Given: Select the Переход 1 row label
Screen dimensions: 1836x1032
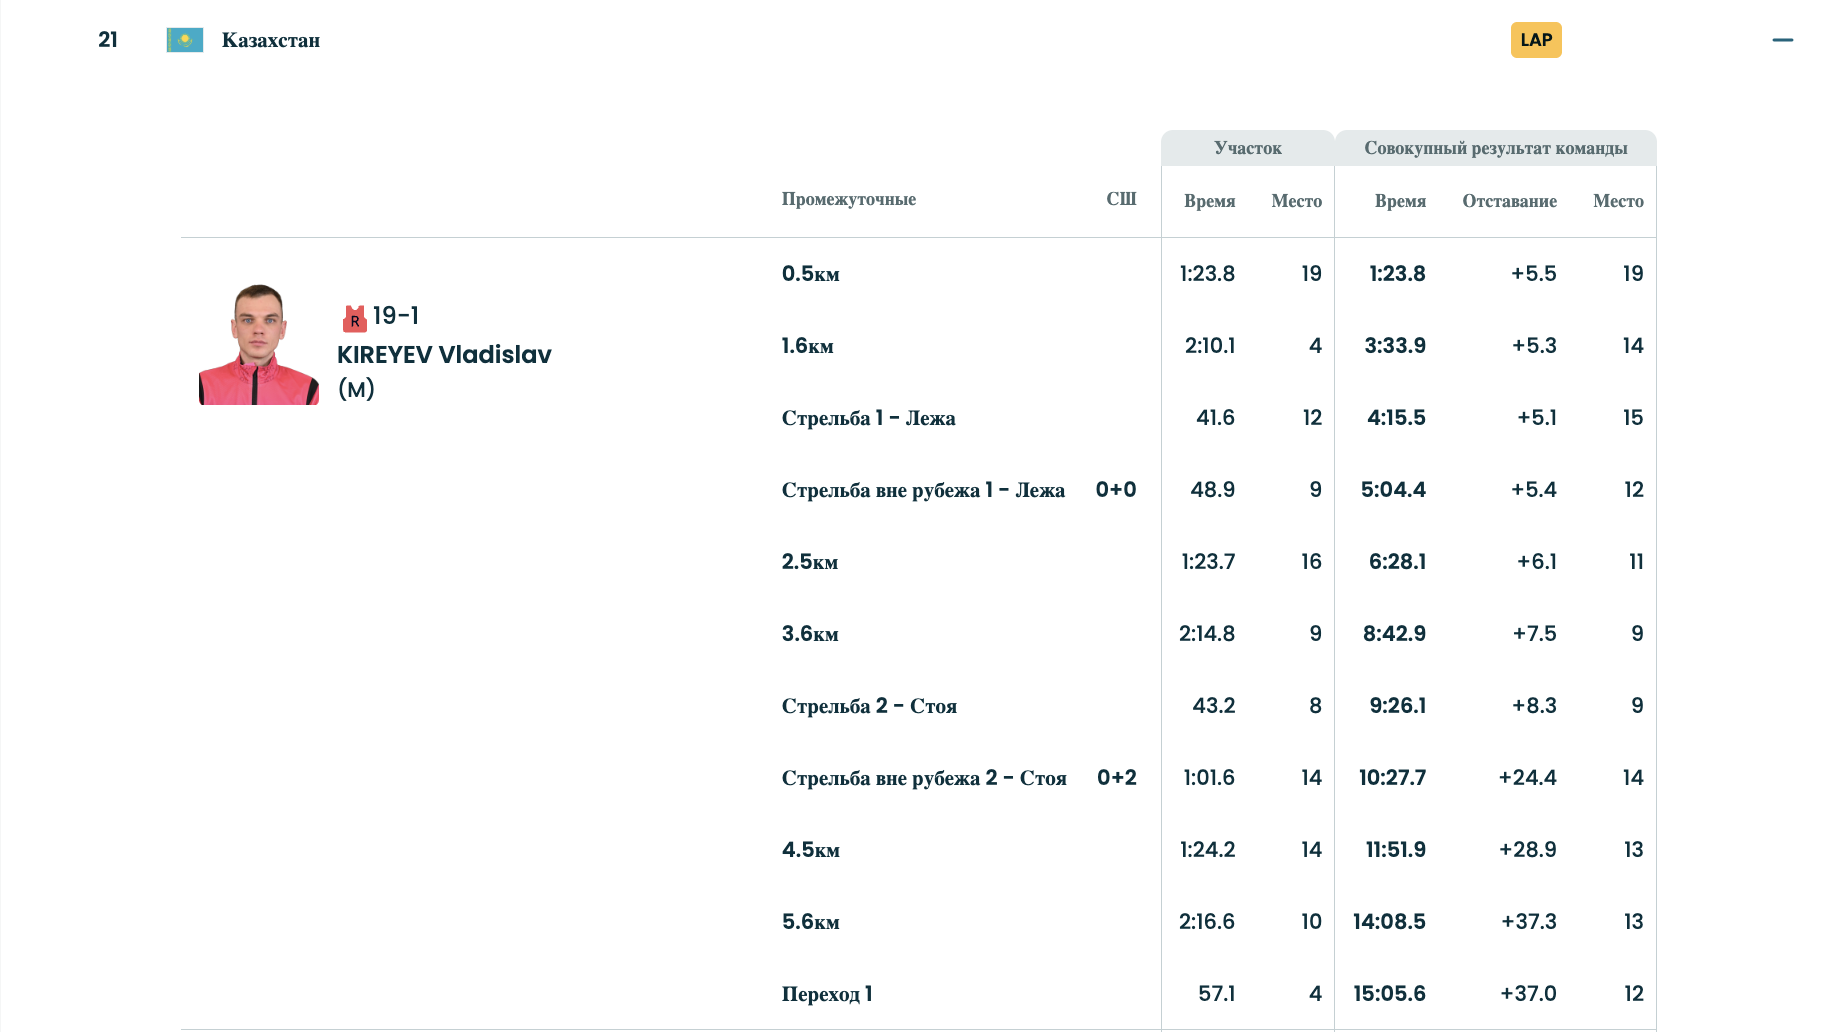Looking at the screenshot, I should [x=827, y=994].
